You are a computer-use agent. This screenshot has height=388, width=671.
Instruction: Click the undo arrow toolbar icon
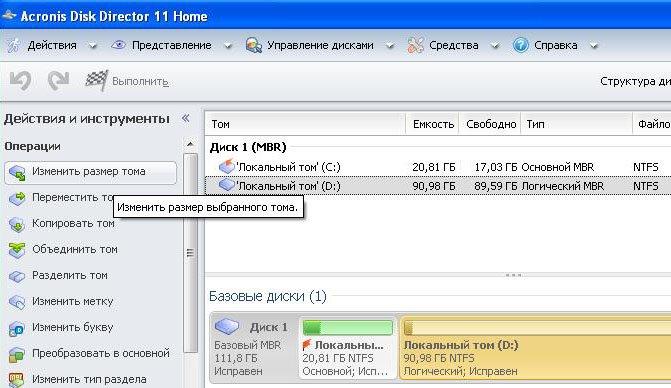[x=21, y=80]
